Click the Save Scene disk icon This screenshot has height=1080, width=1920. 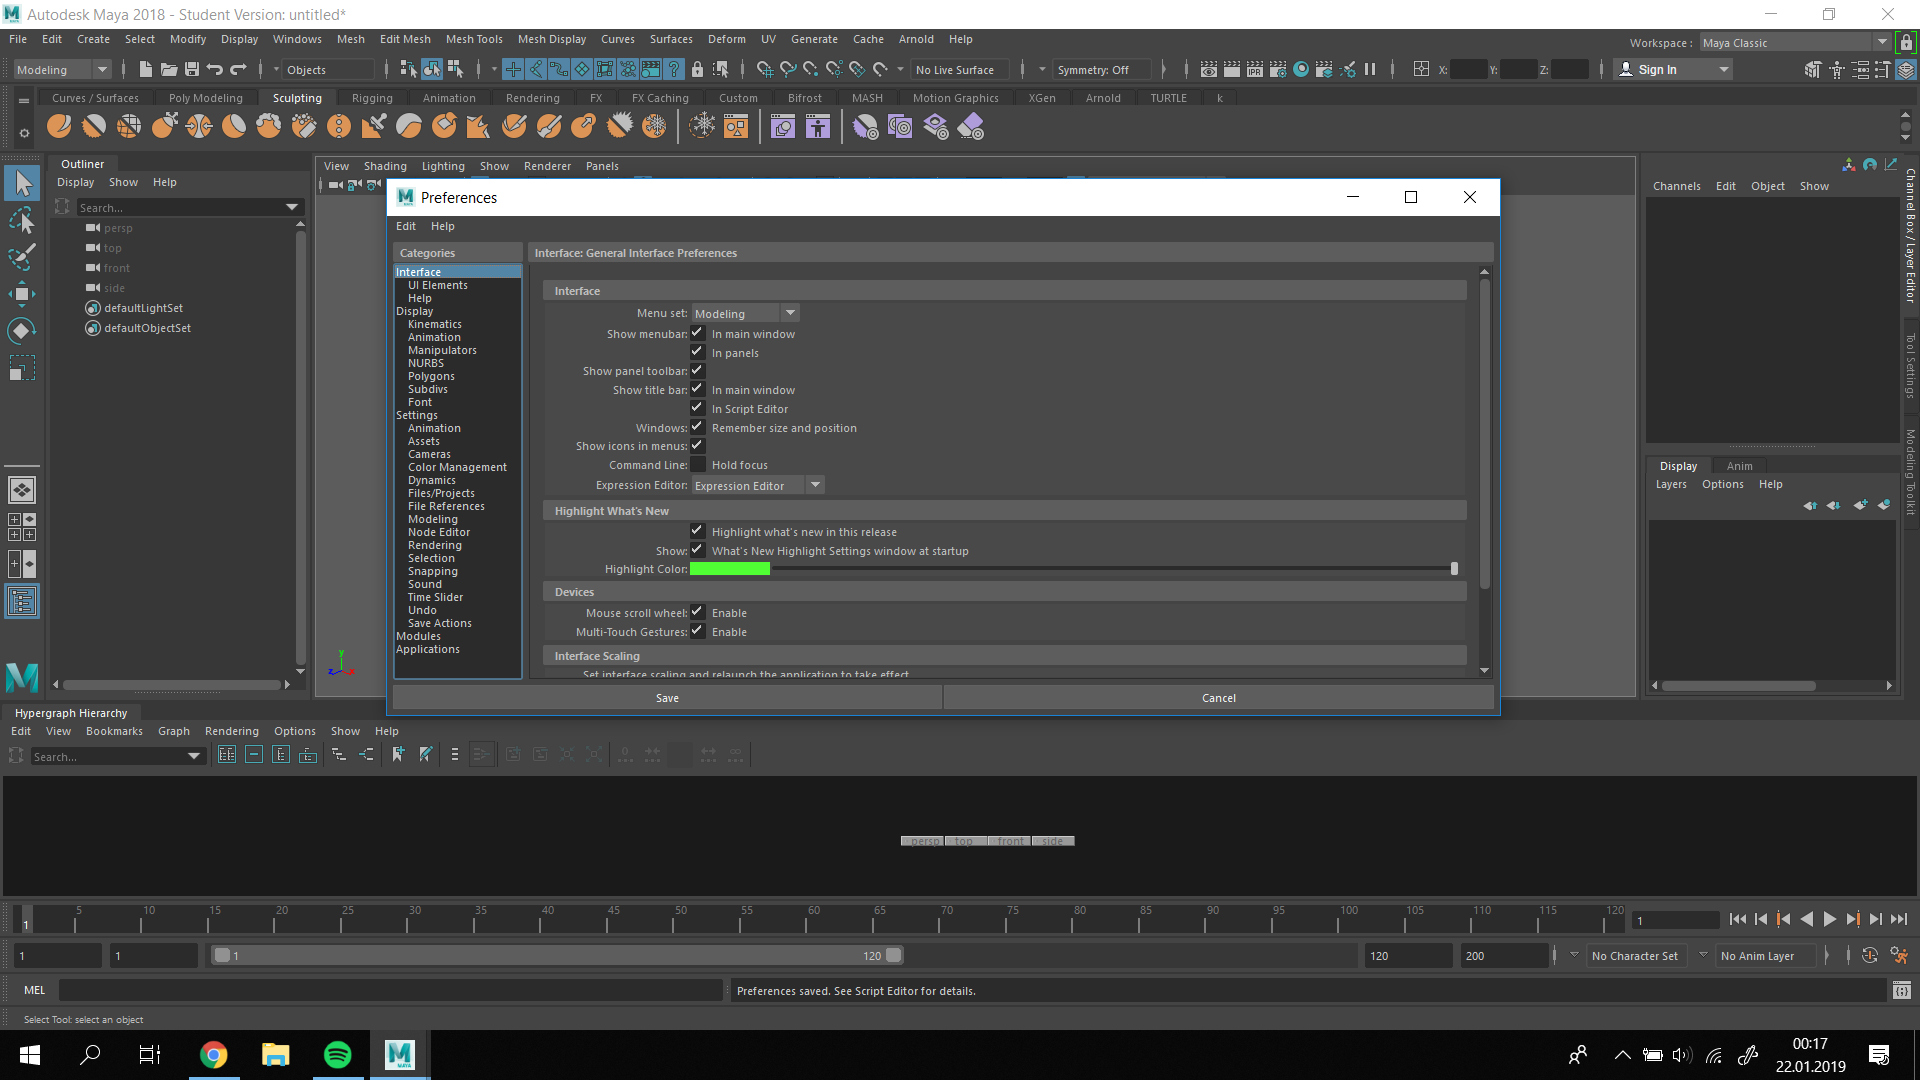tap(191, 69)
